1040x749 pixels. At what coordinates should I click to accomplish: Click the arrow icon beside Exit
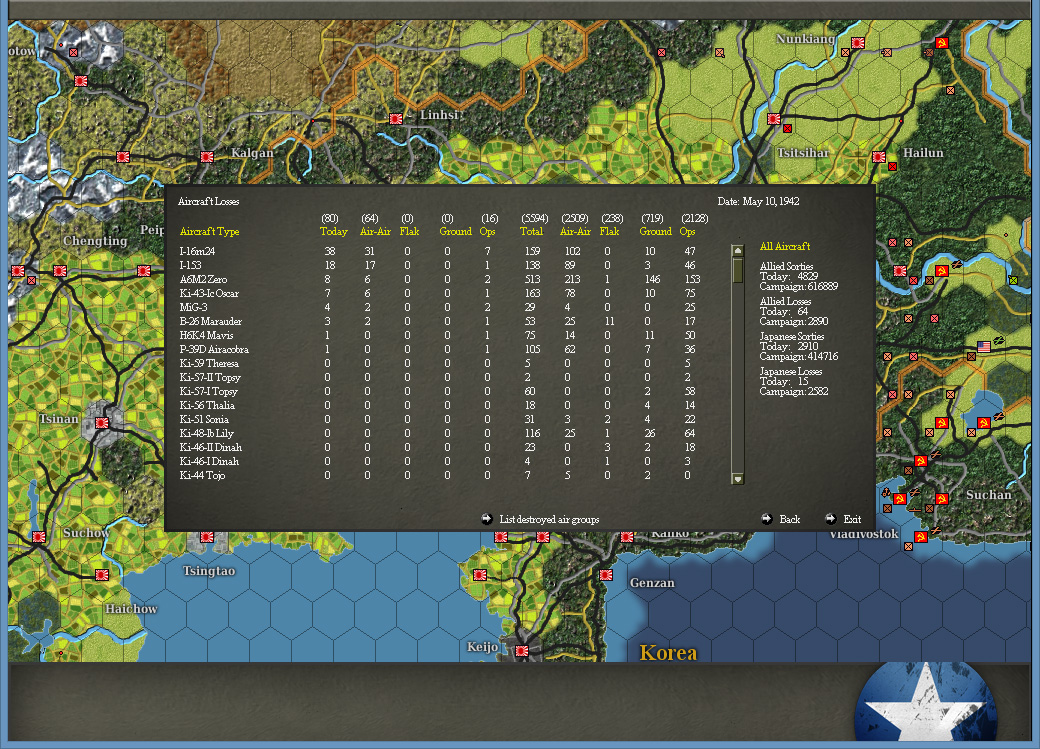click(829, 519)
